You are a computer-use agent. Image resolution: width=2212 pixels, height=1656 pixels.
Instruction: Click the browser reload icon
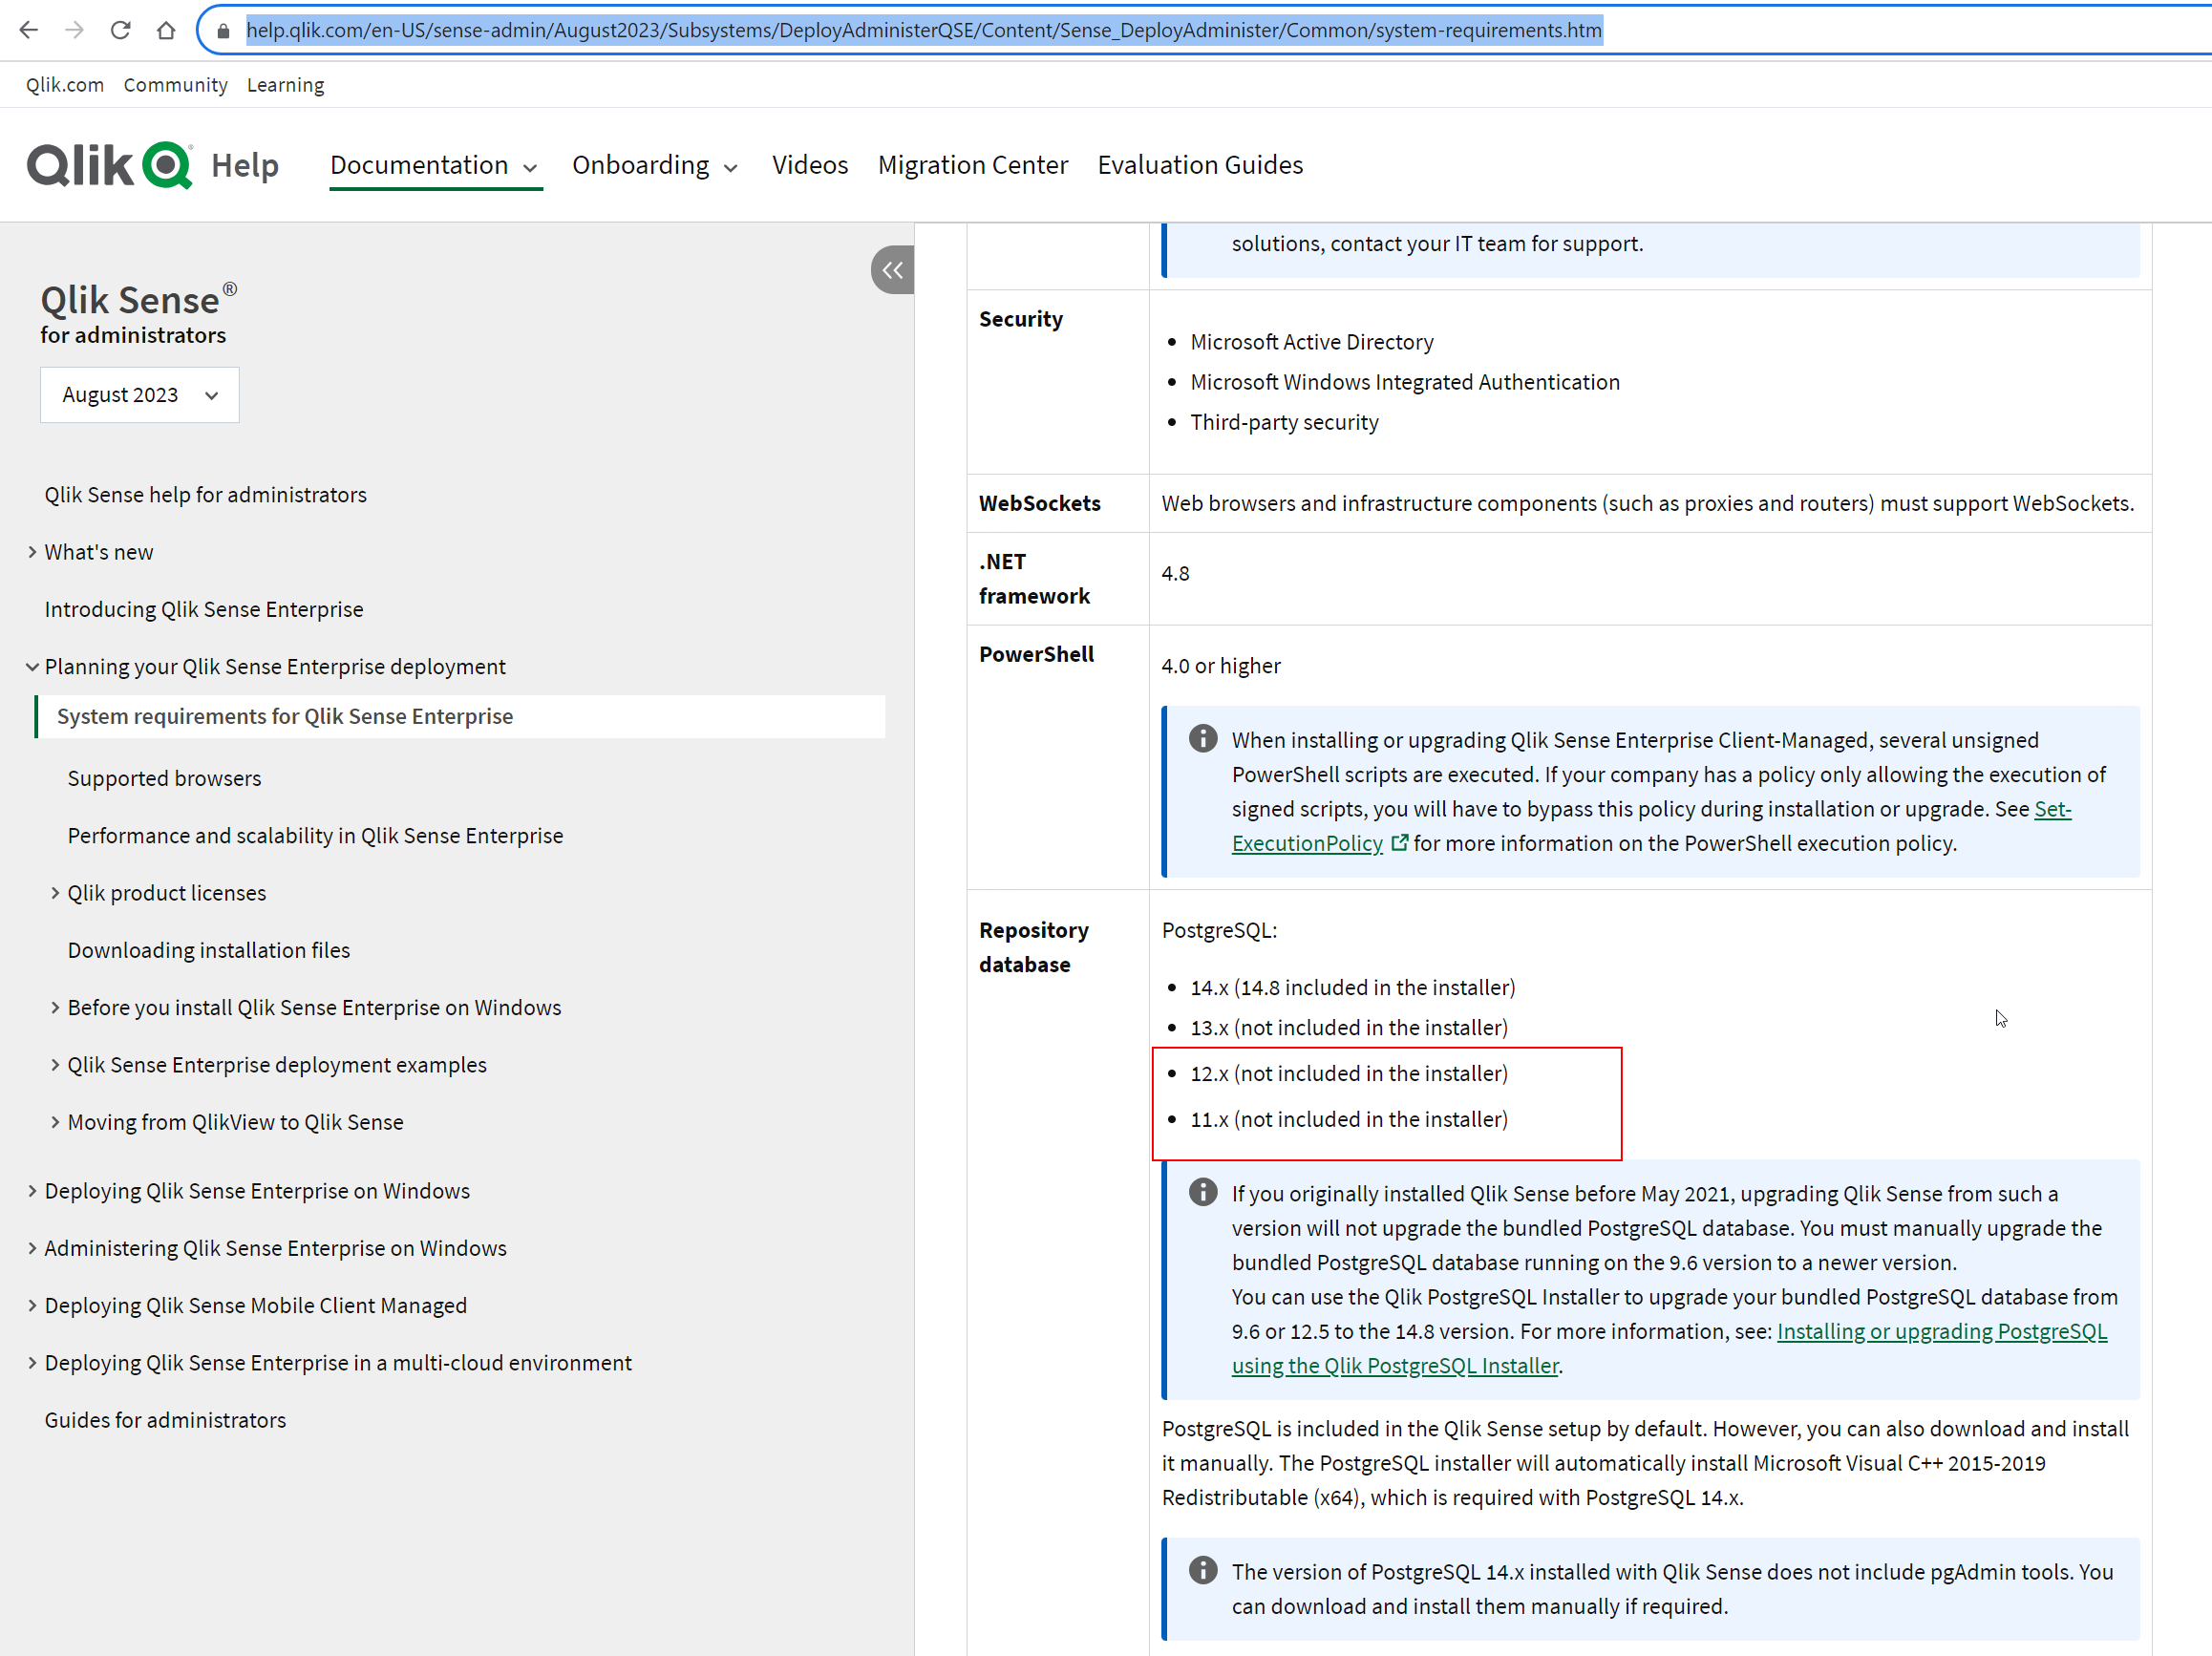point(120,30)
